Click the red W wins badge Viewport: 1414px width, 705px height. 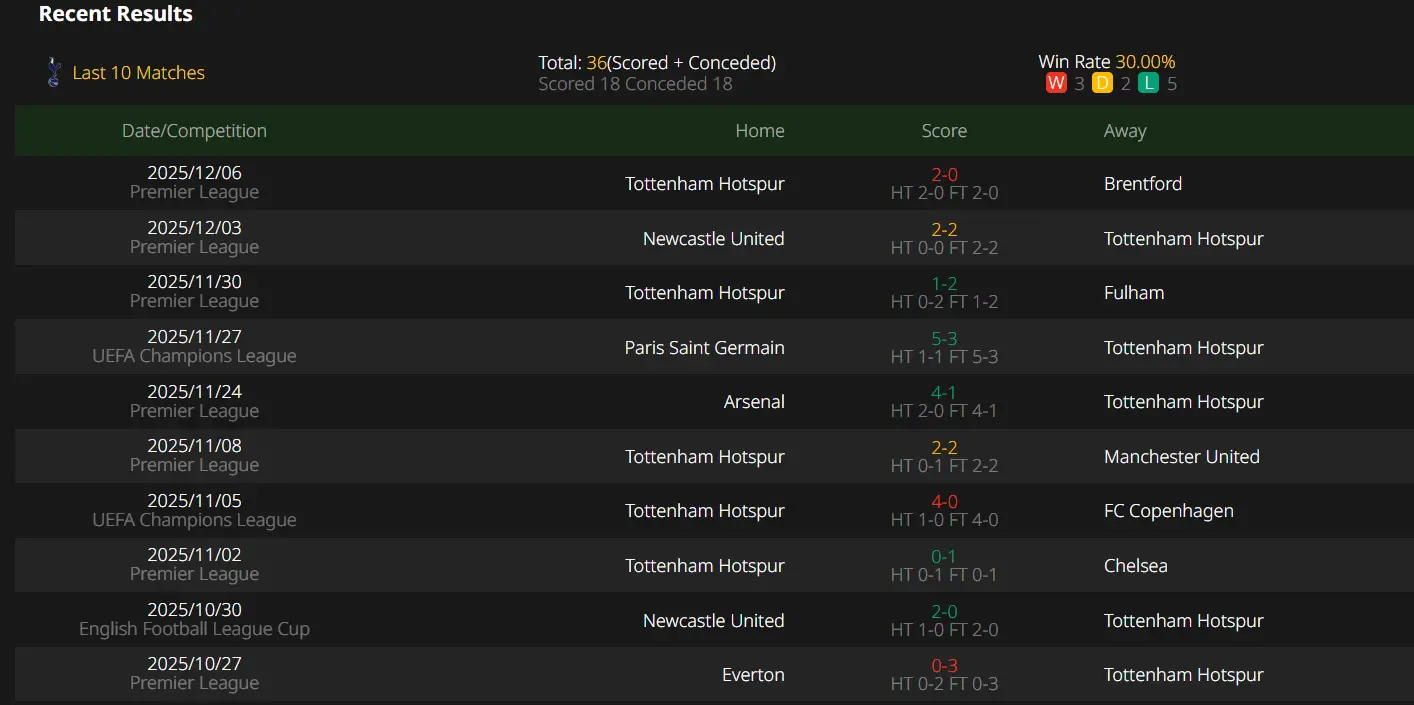(x=1056, y=84)
